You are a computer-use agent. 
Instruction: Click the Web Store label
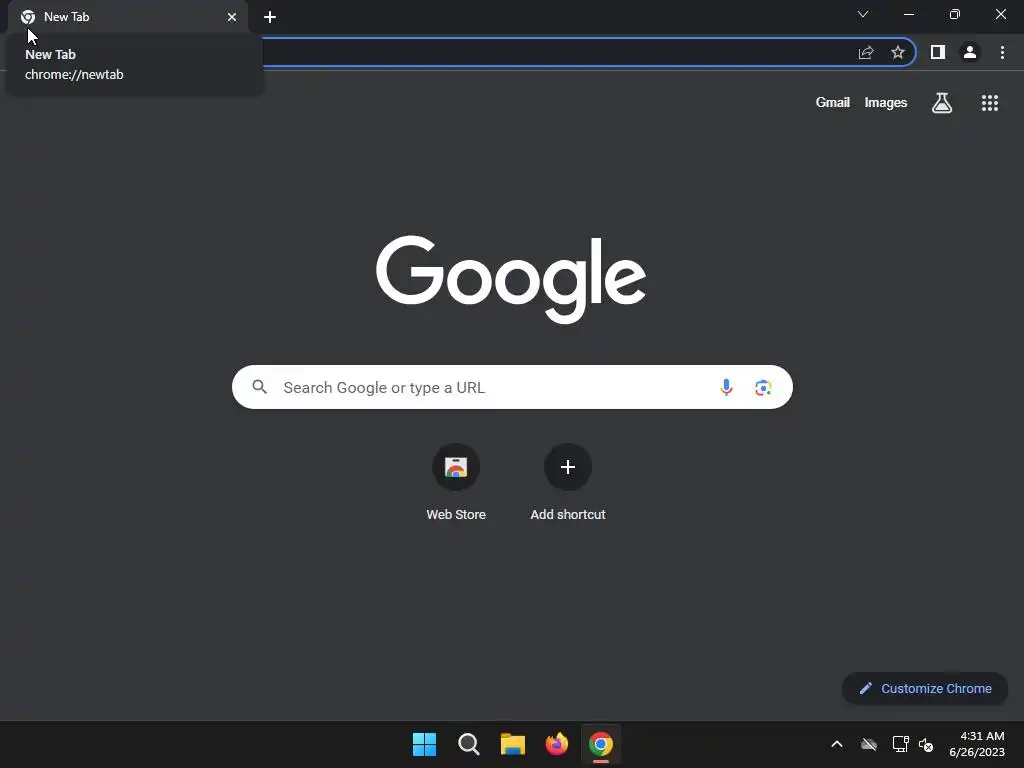click(456, 515)
